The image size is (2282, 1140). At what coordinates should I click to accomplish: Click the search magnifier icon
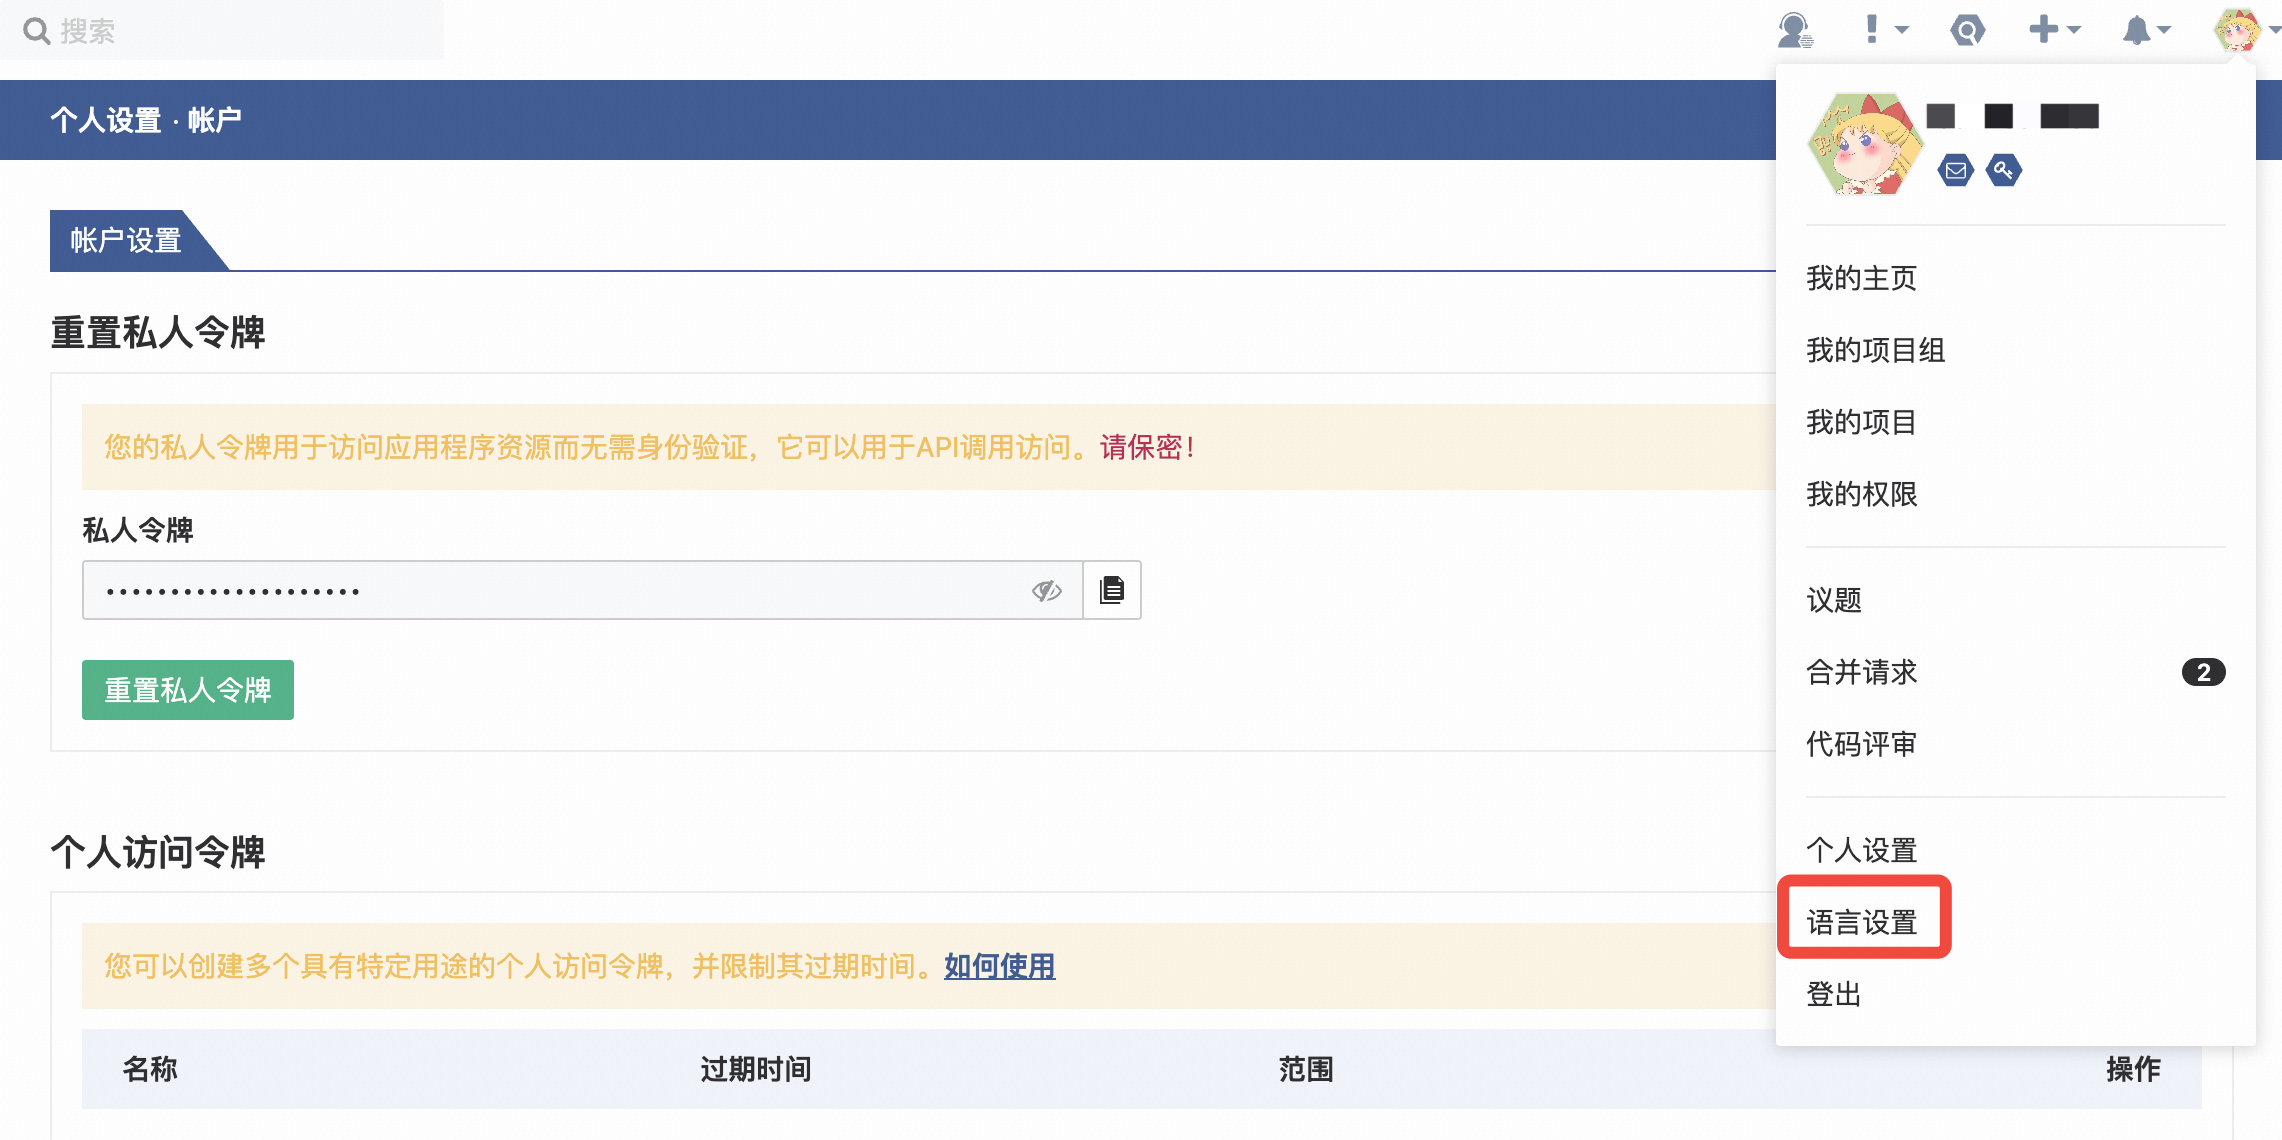pyautogui.click(x=36, y=31)
